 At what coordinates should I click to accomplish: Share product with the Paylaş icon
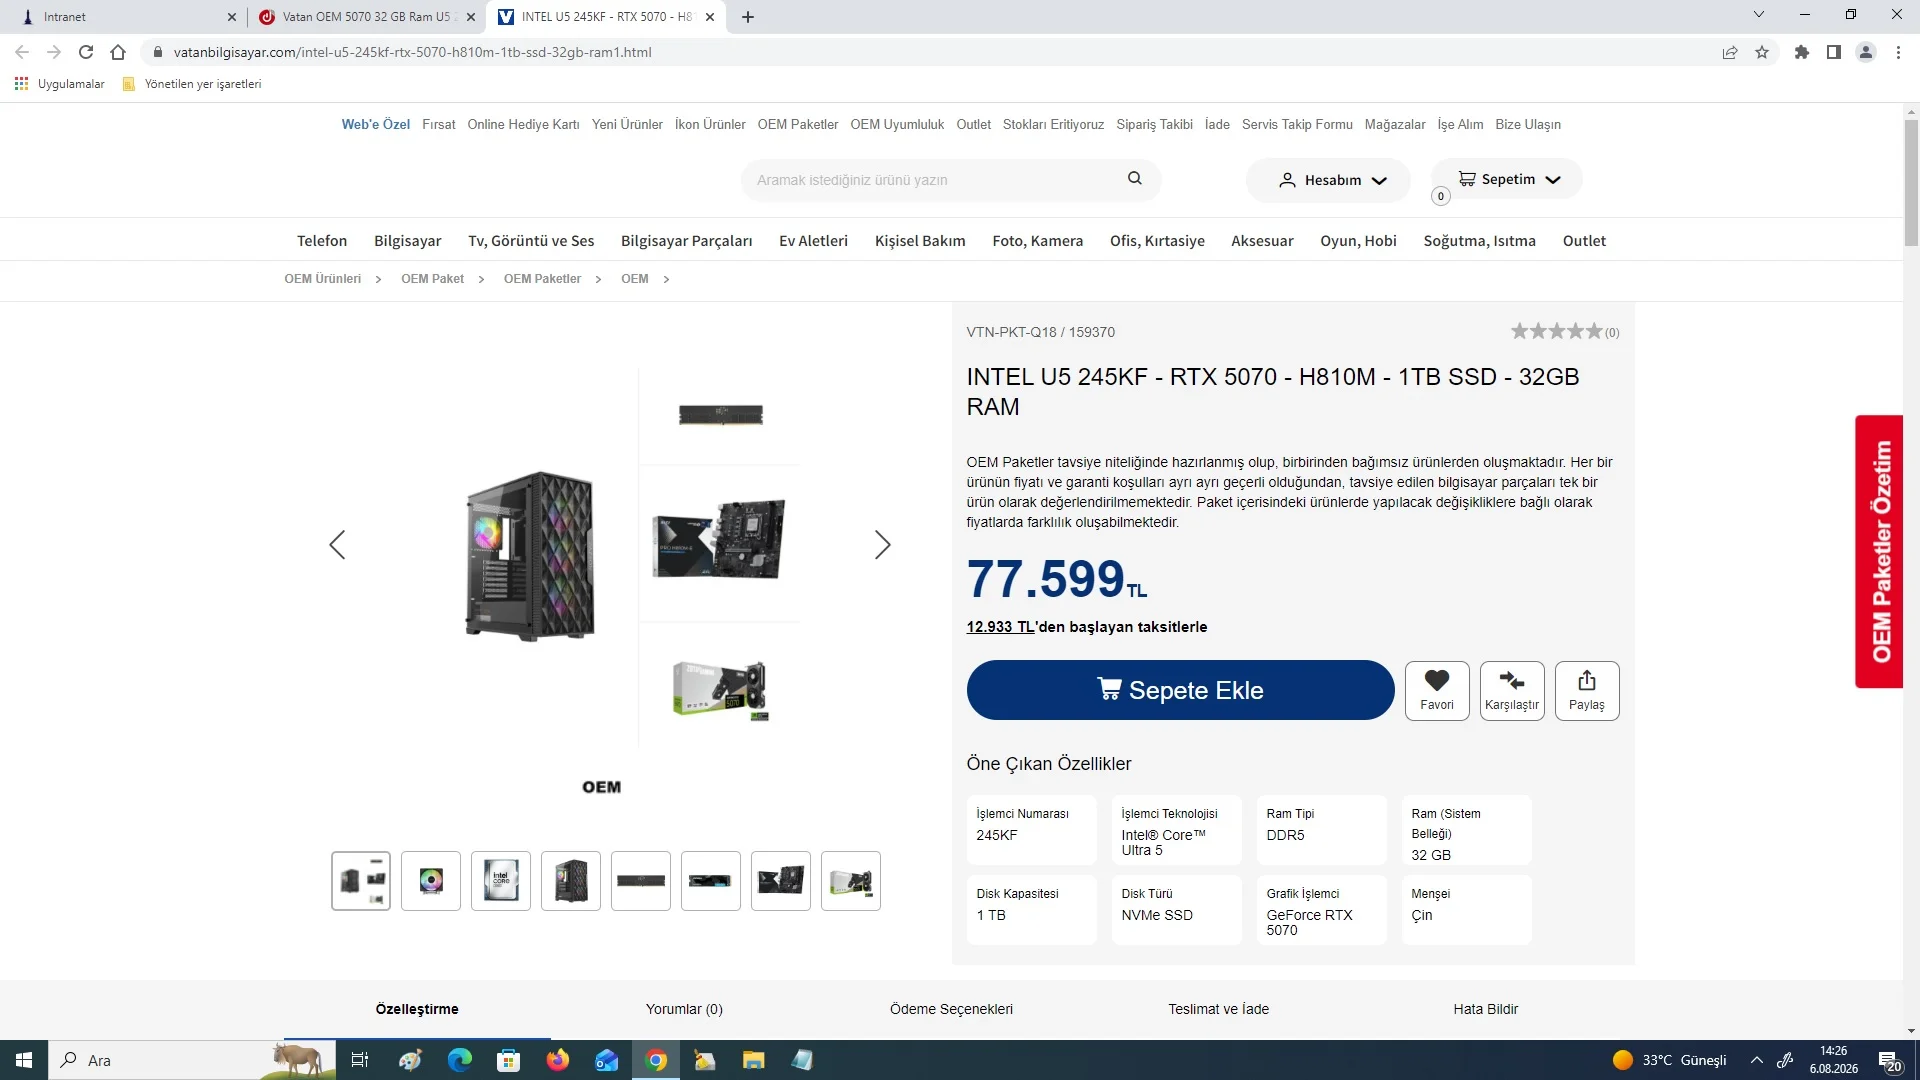(1587, 690)
